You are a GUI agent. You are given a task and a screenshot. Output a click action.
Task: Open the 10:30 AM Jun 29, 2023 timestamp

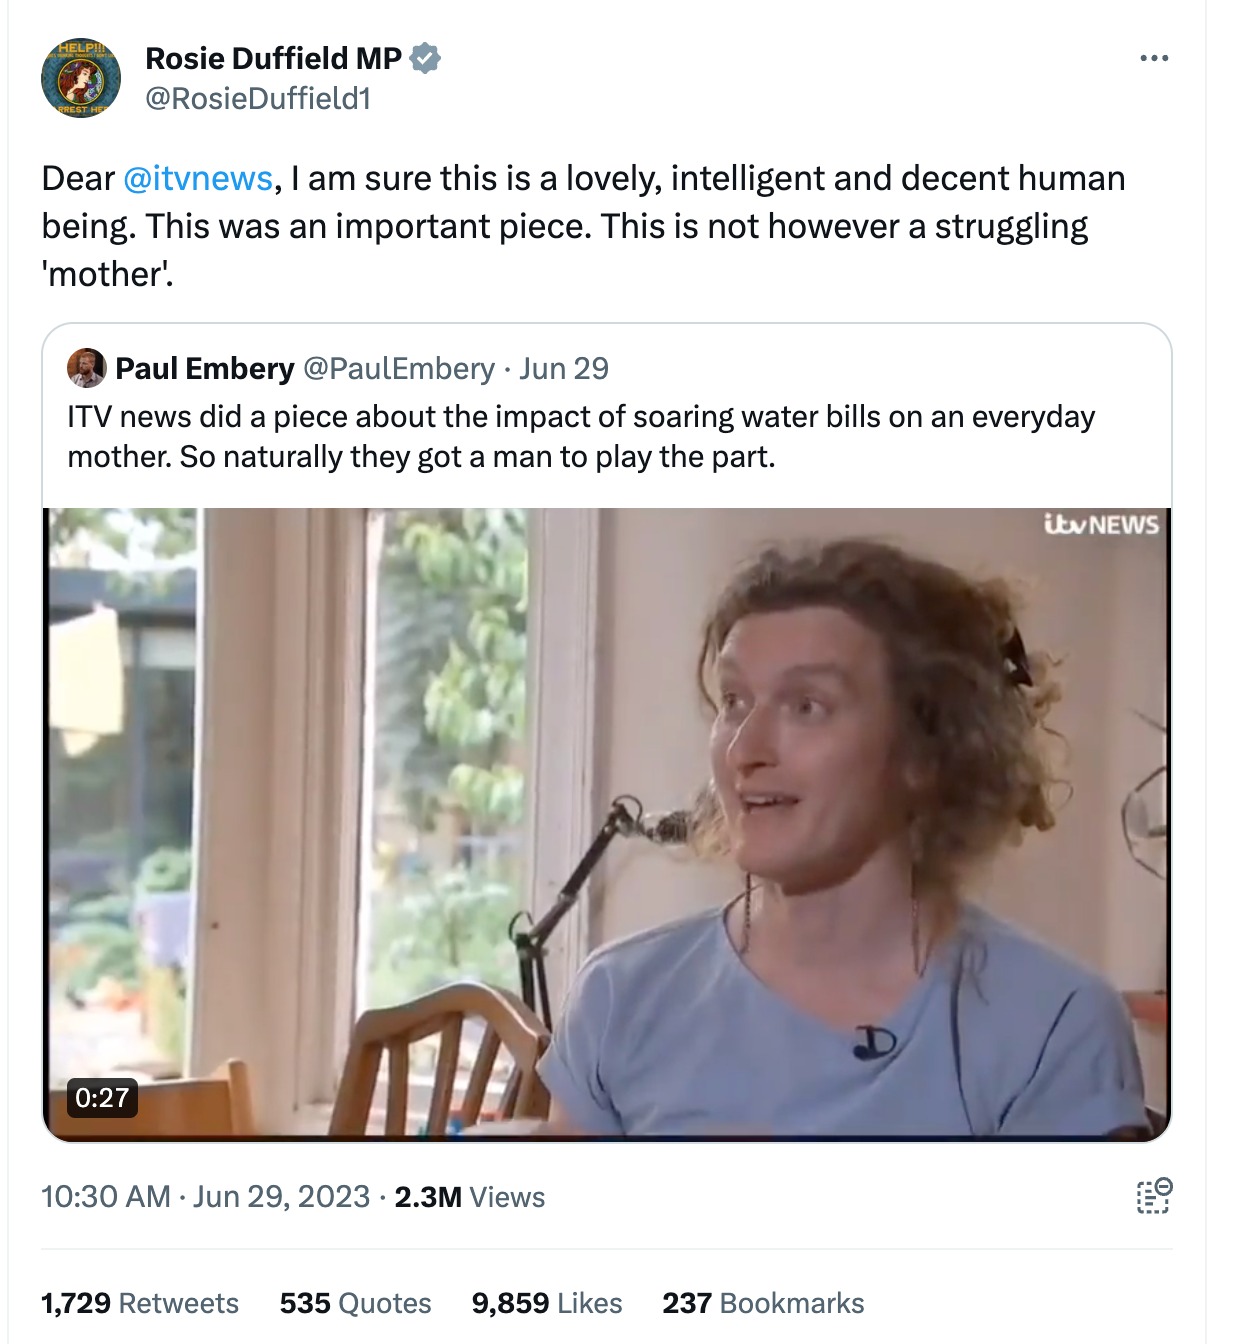(x=206, y=1197)
